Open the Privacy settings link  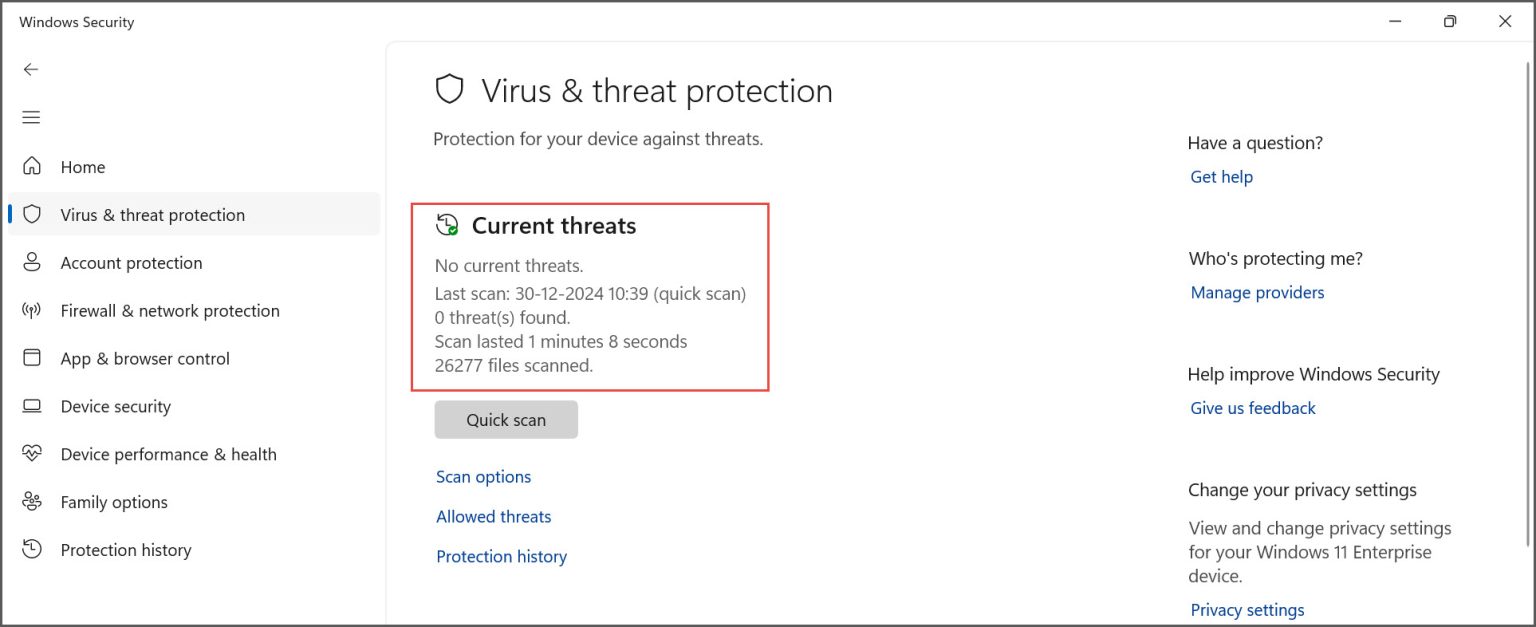click(1247, 610)
